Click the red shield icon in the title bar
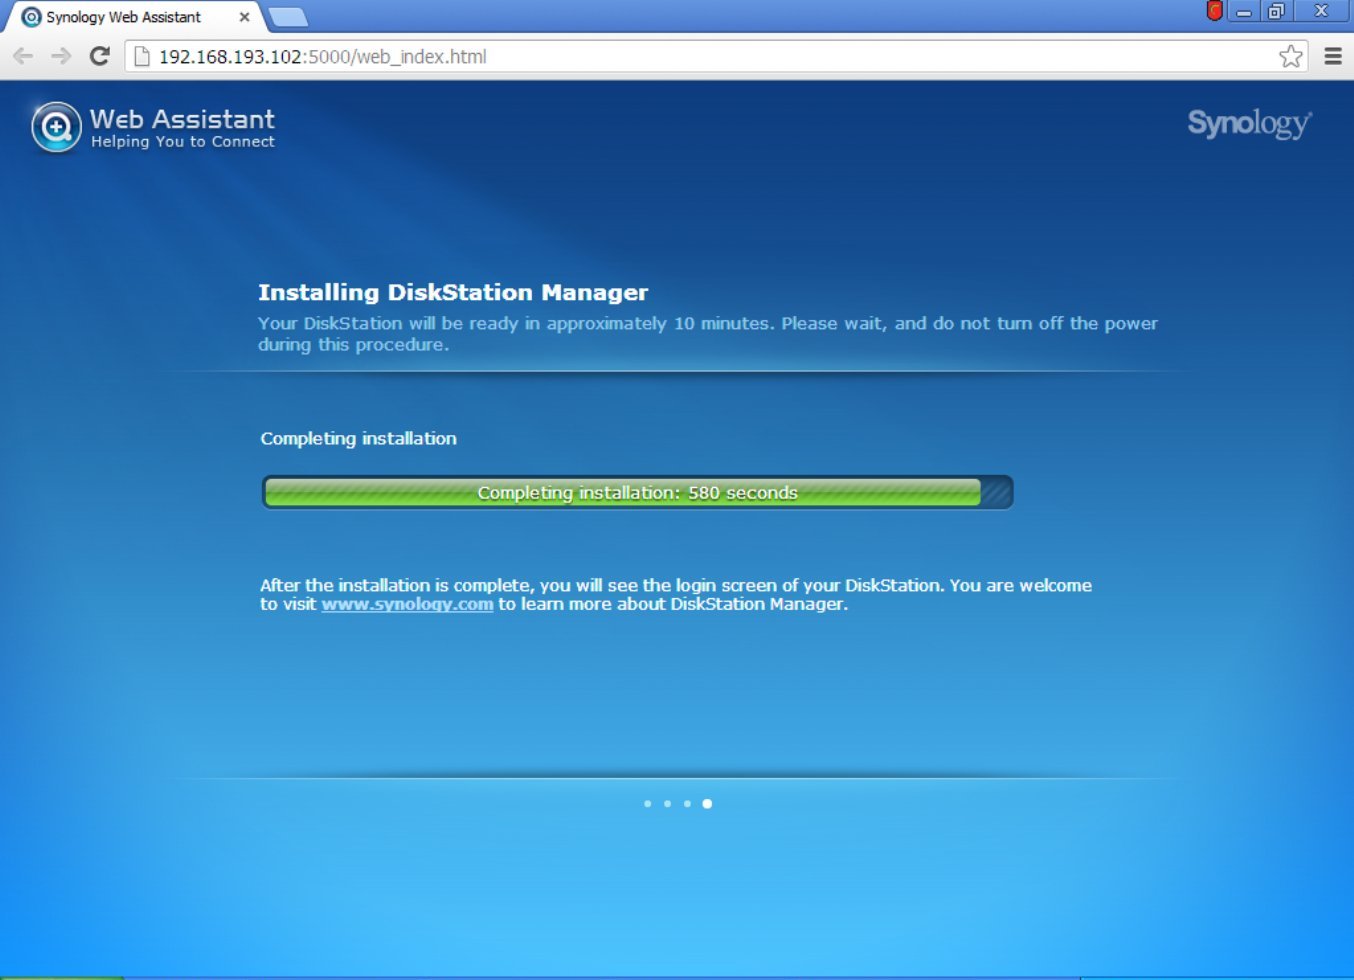Screen dimensions: 1354x980 1213,11
